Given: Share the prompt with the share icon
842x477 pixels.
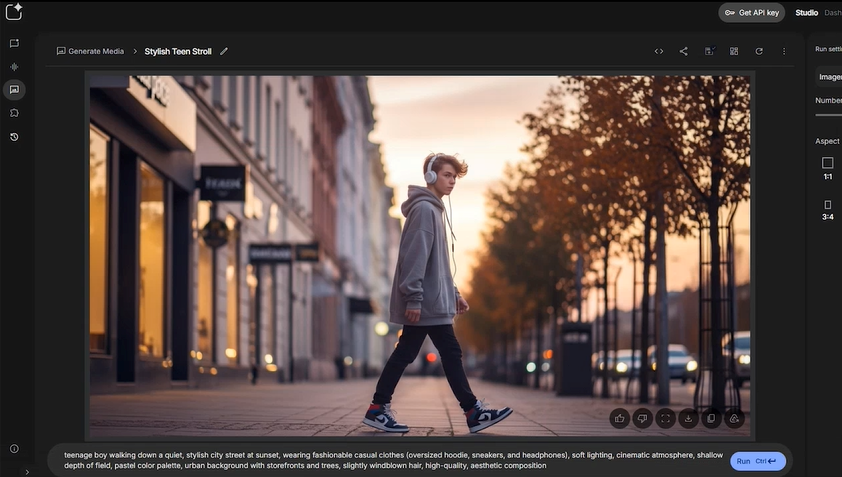Looking at the screenshot, I should [684, 52].
